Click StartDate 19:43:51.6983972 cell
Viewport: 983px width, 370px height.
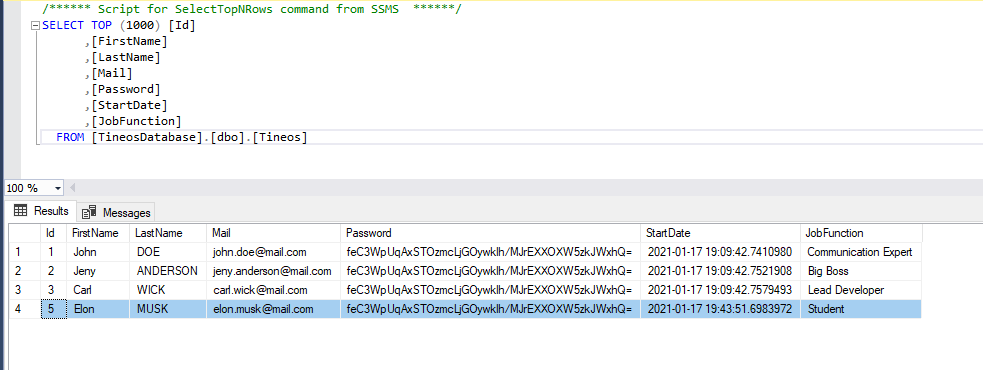pos(721,309)
